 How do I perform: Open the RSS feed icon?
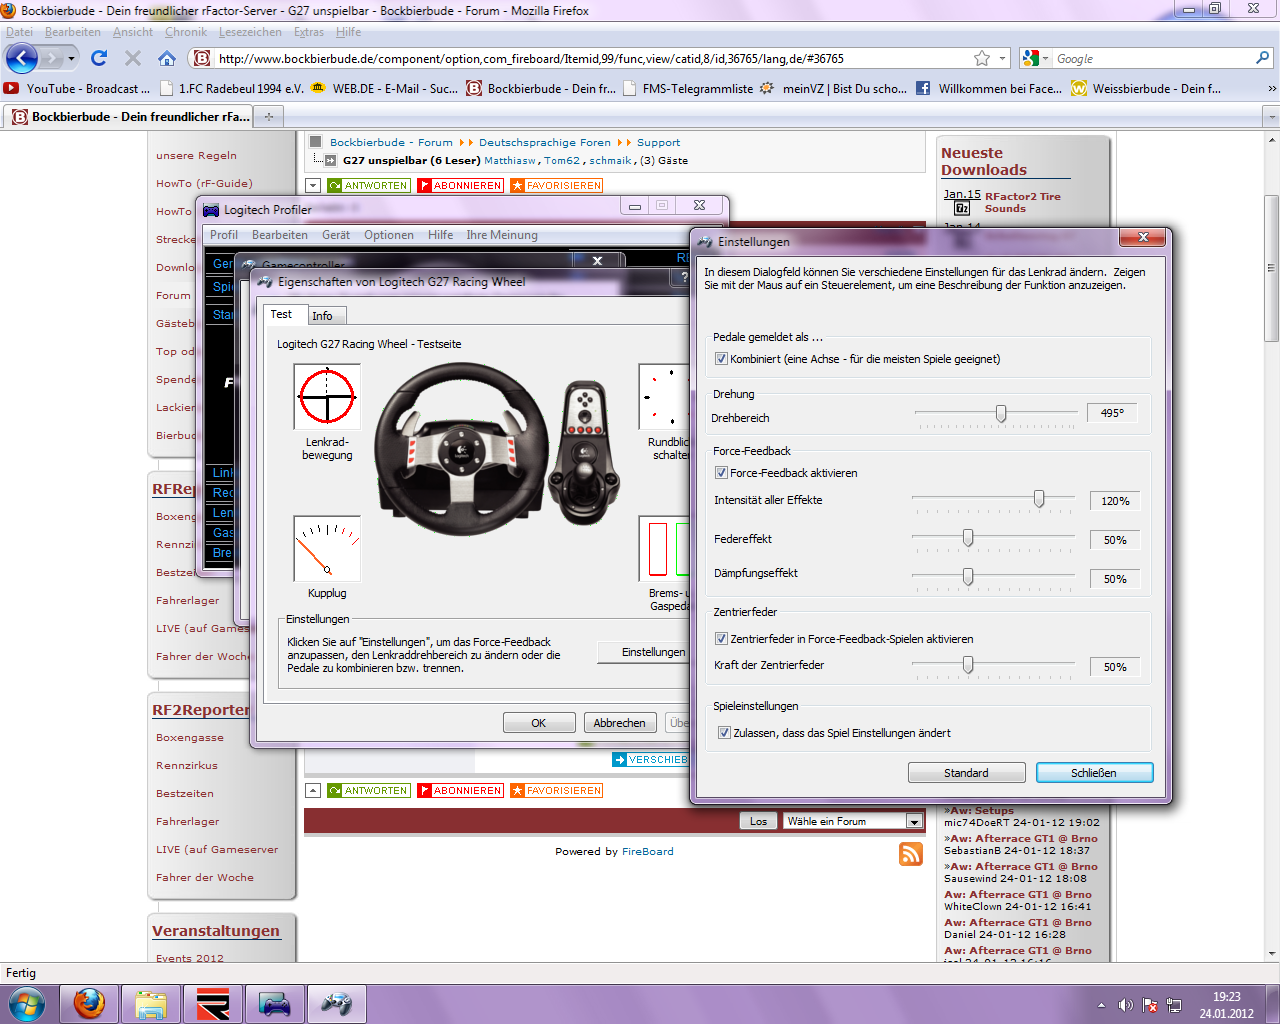[910, 853]
